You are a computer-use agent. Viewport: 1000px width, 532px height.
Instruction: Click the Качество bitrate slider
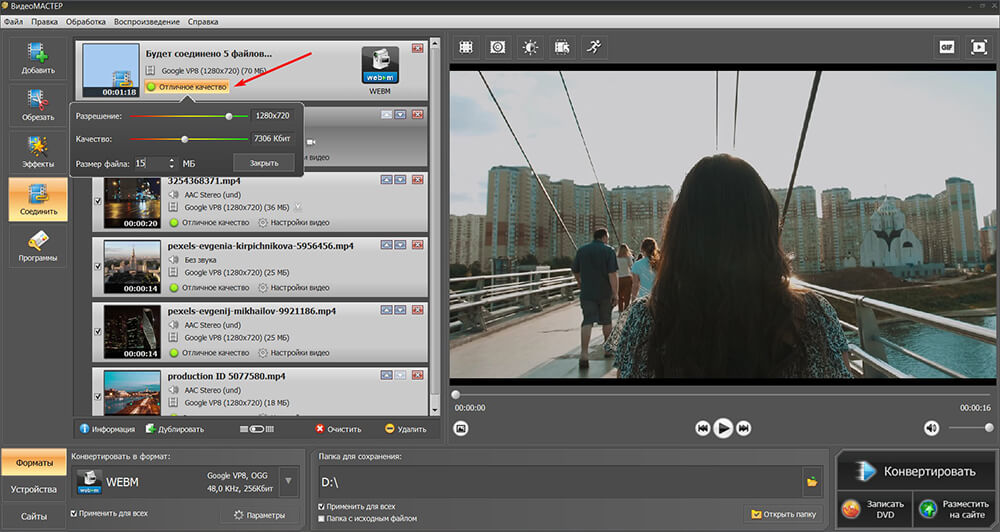coord(189,139)
